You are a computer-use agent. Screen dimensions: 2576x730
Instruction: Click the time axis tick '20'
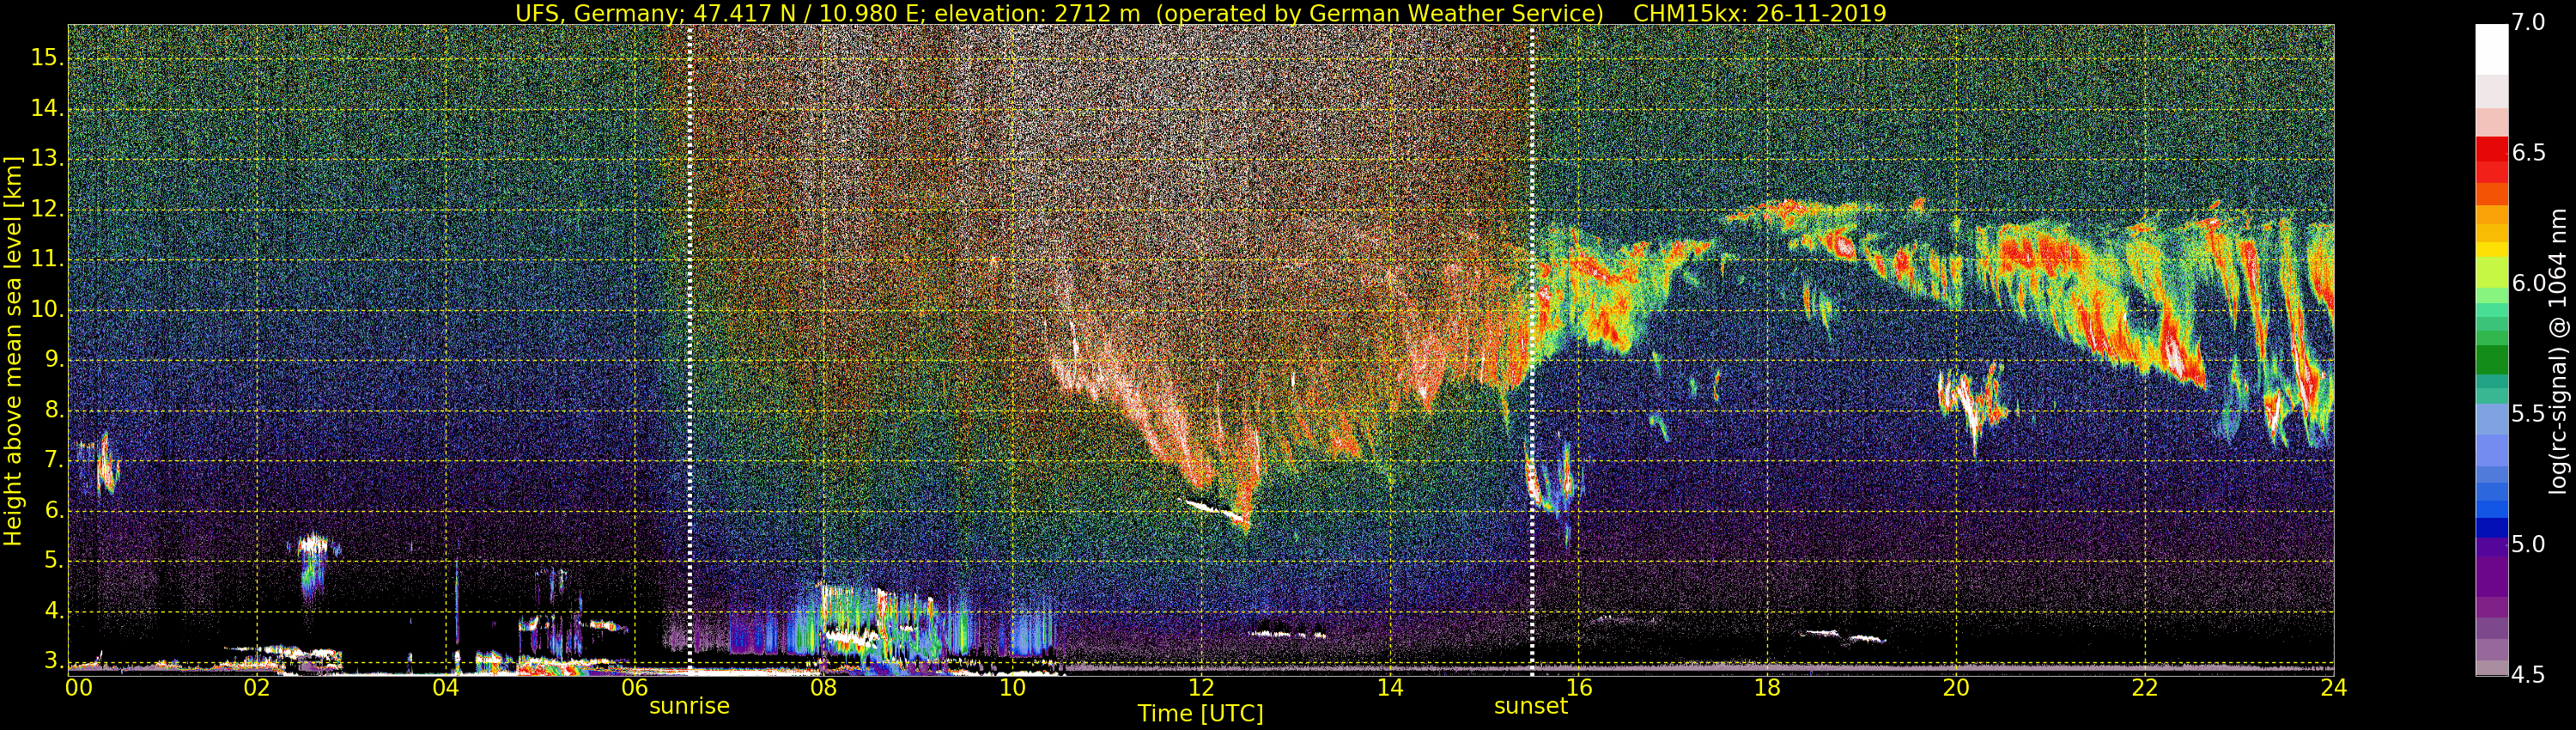click(x=1956, y=688)
